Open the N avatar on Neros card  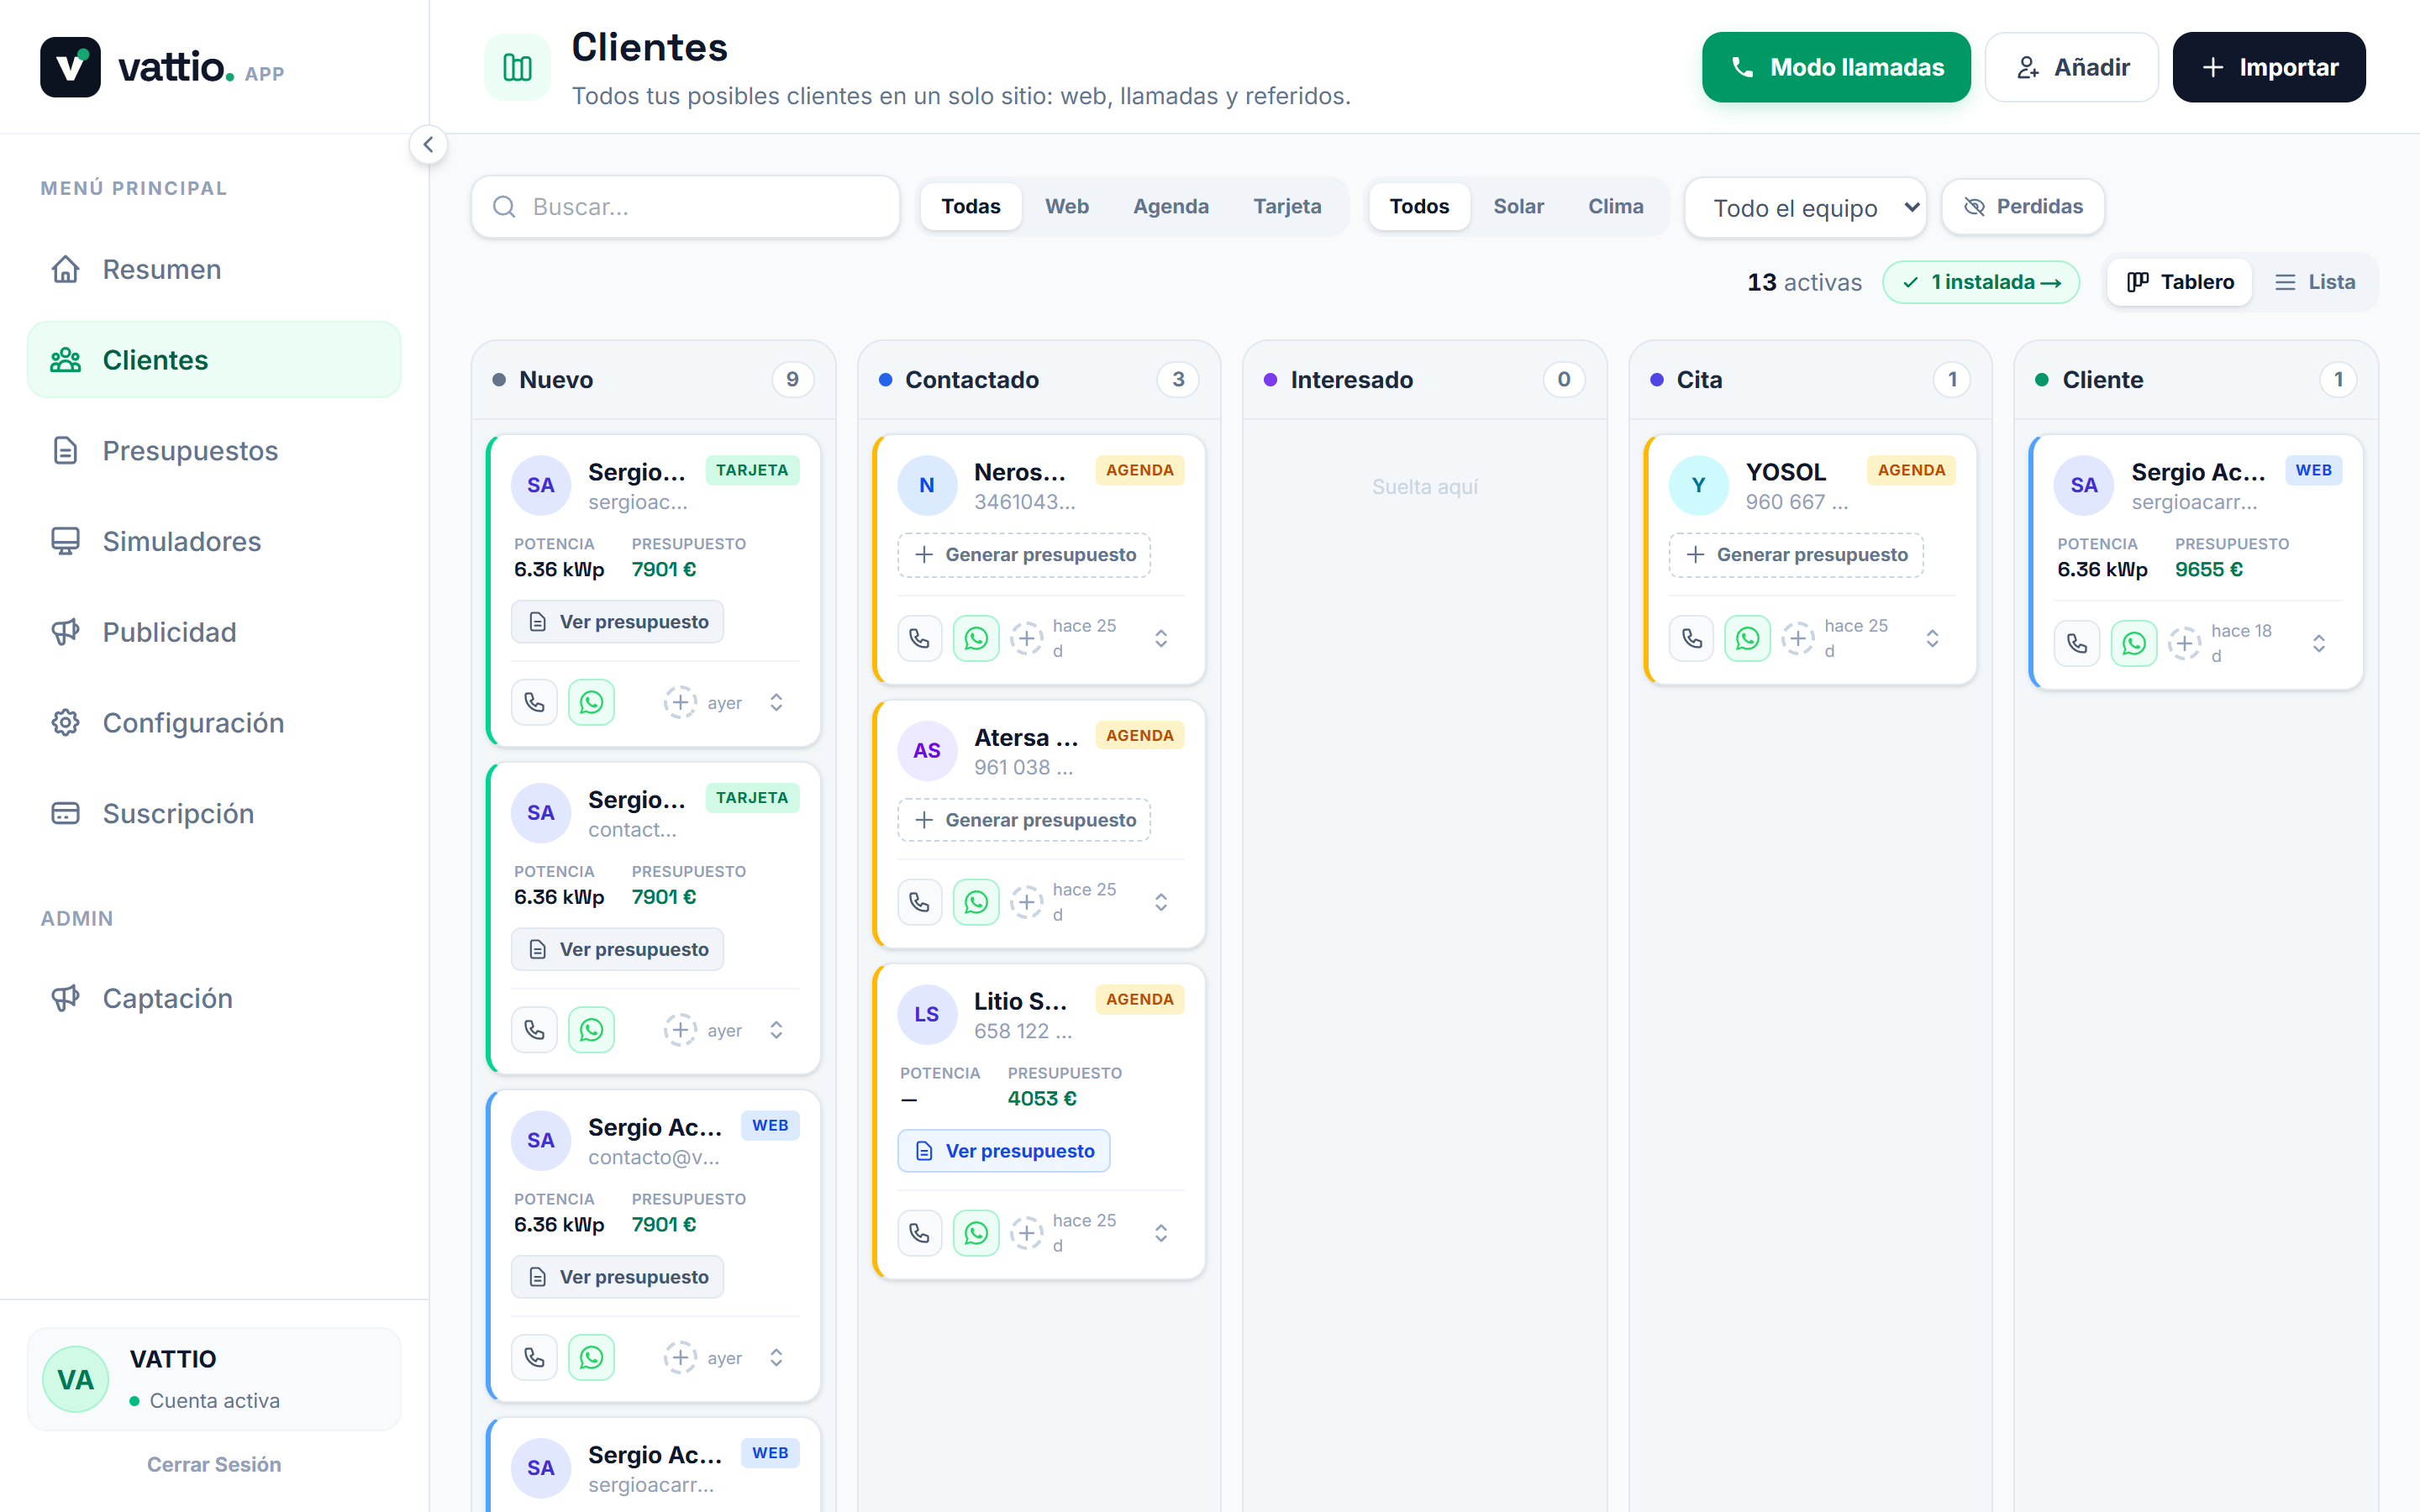pyautogui.click(x=927, y=485)
